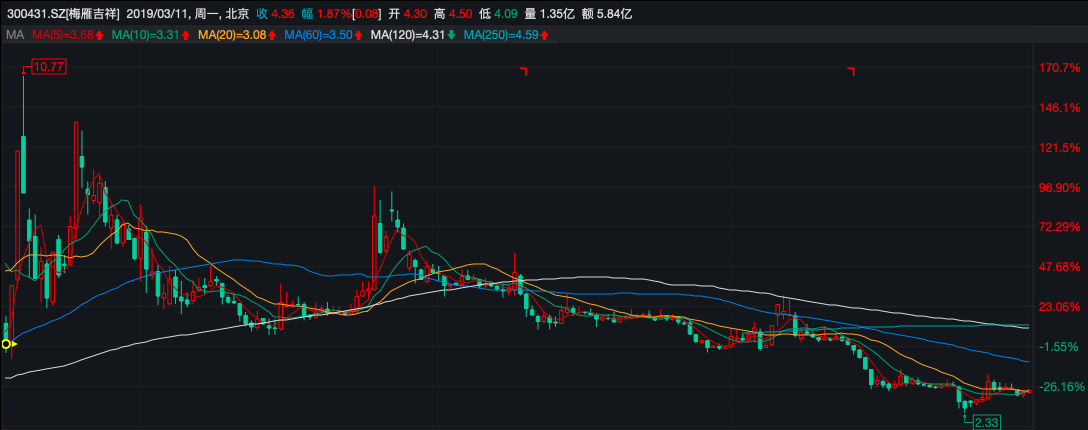Toggle the MA(20) moving average label

click(232, 35)
